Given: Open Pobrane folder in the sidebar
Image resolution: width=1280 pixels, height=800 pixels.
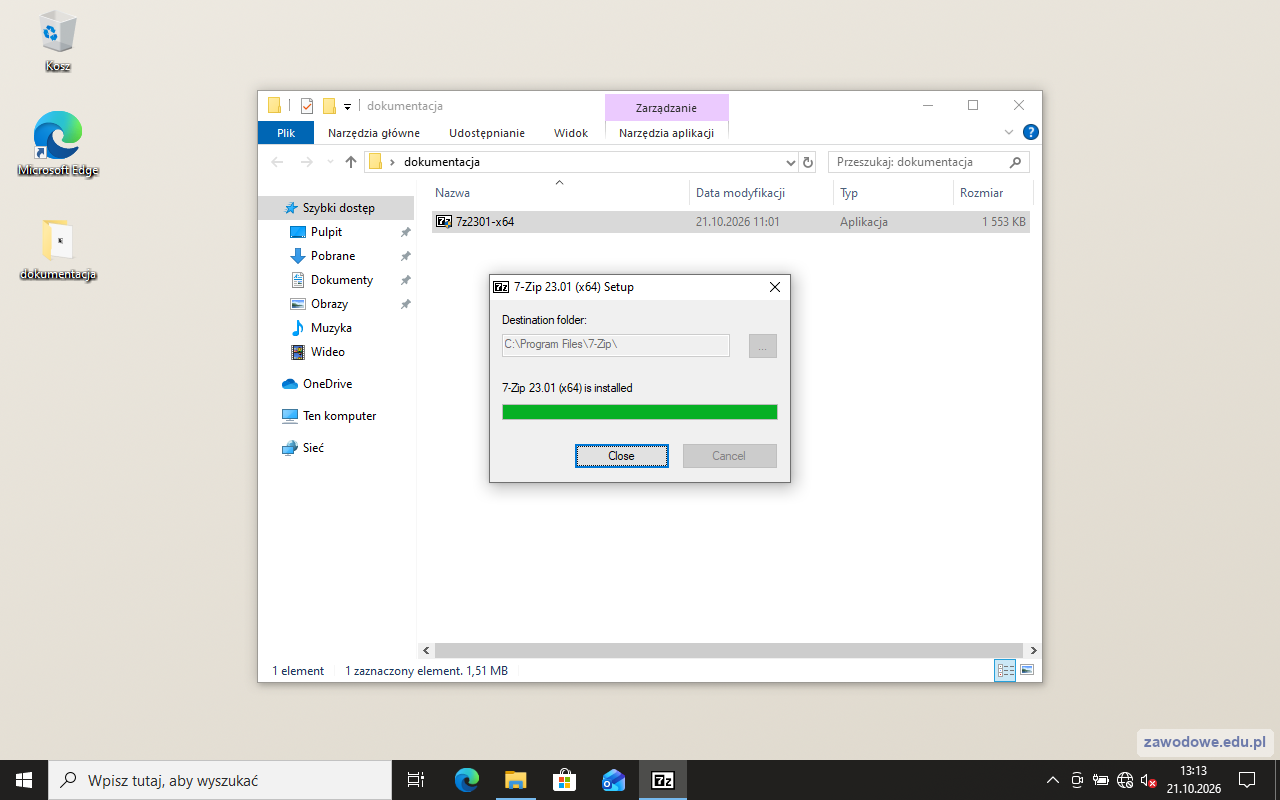Looking at the screenshot, I should pyautogui.click(x=338, y=256).
